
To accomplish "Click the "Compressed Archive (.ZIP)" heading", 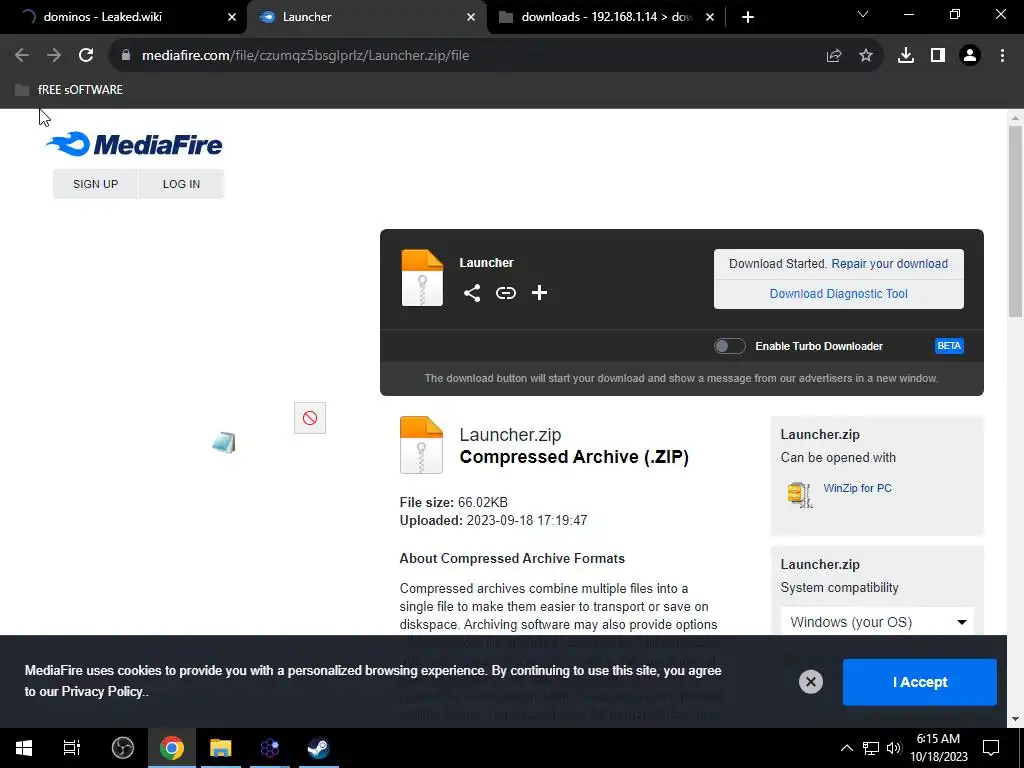I will click(574, 456).
